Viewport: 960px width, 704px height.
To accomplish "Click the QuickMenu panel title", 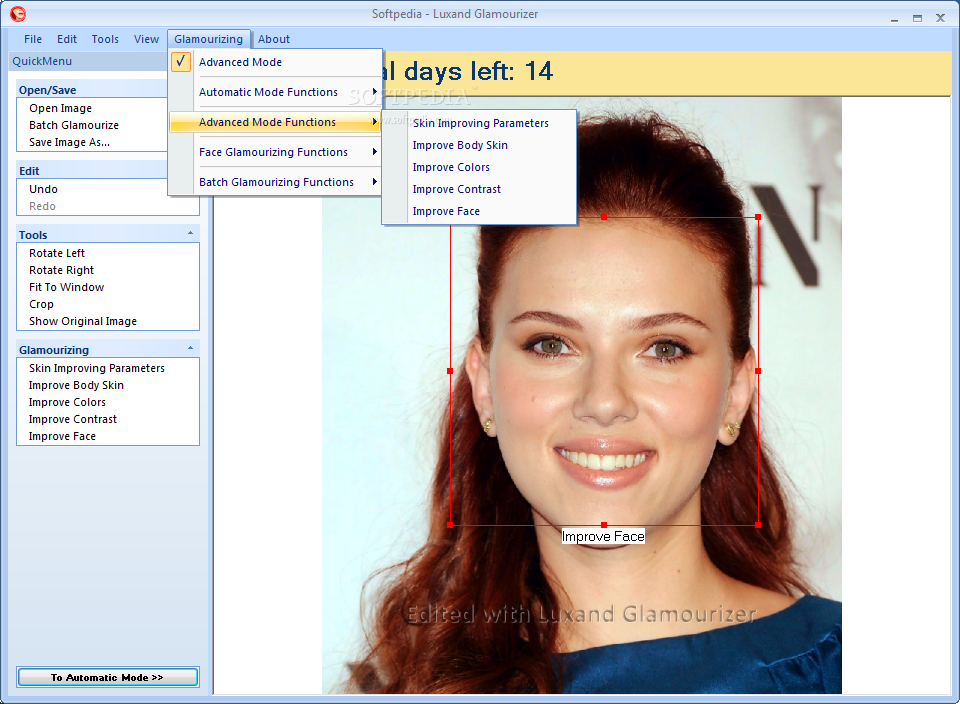I will coord(42,61).
